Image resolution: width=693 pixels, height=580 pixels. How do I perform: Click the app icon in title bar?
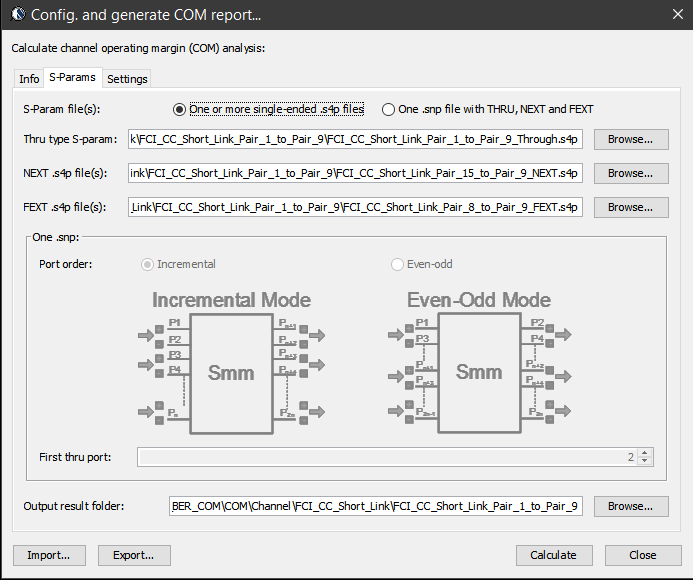pyautogui.click(x=17, y=15)
